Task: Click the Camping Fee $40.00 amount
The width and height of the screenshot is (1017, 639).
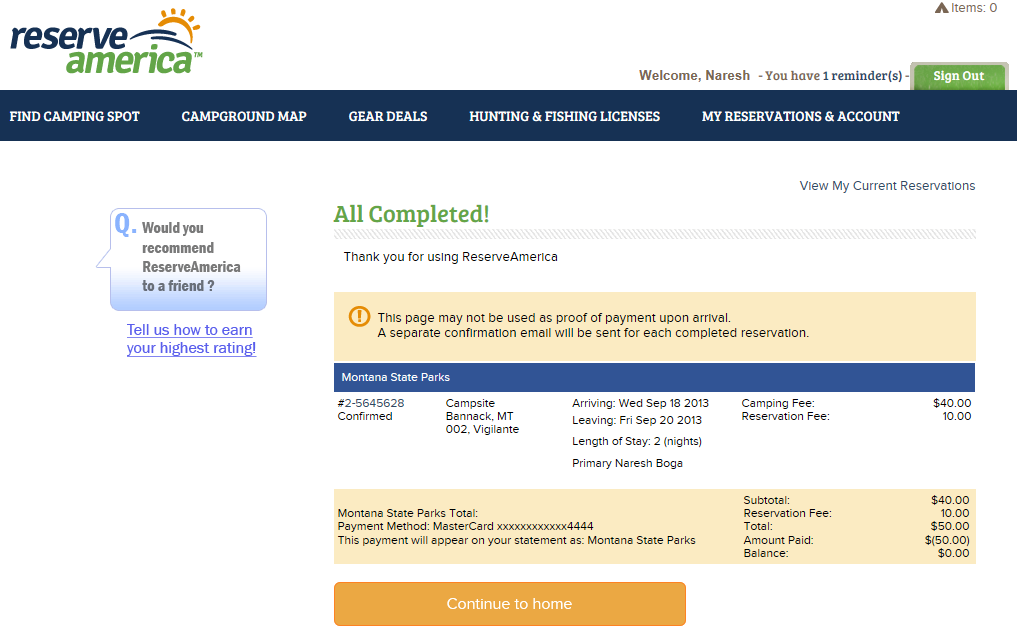Action: pos(952,403)
